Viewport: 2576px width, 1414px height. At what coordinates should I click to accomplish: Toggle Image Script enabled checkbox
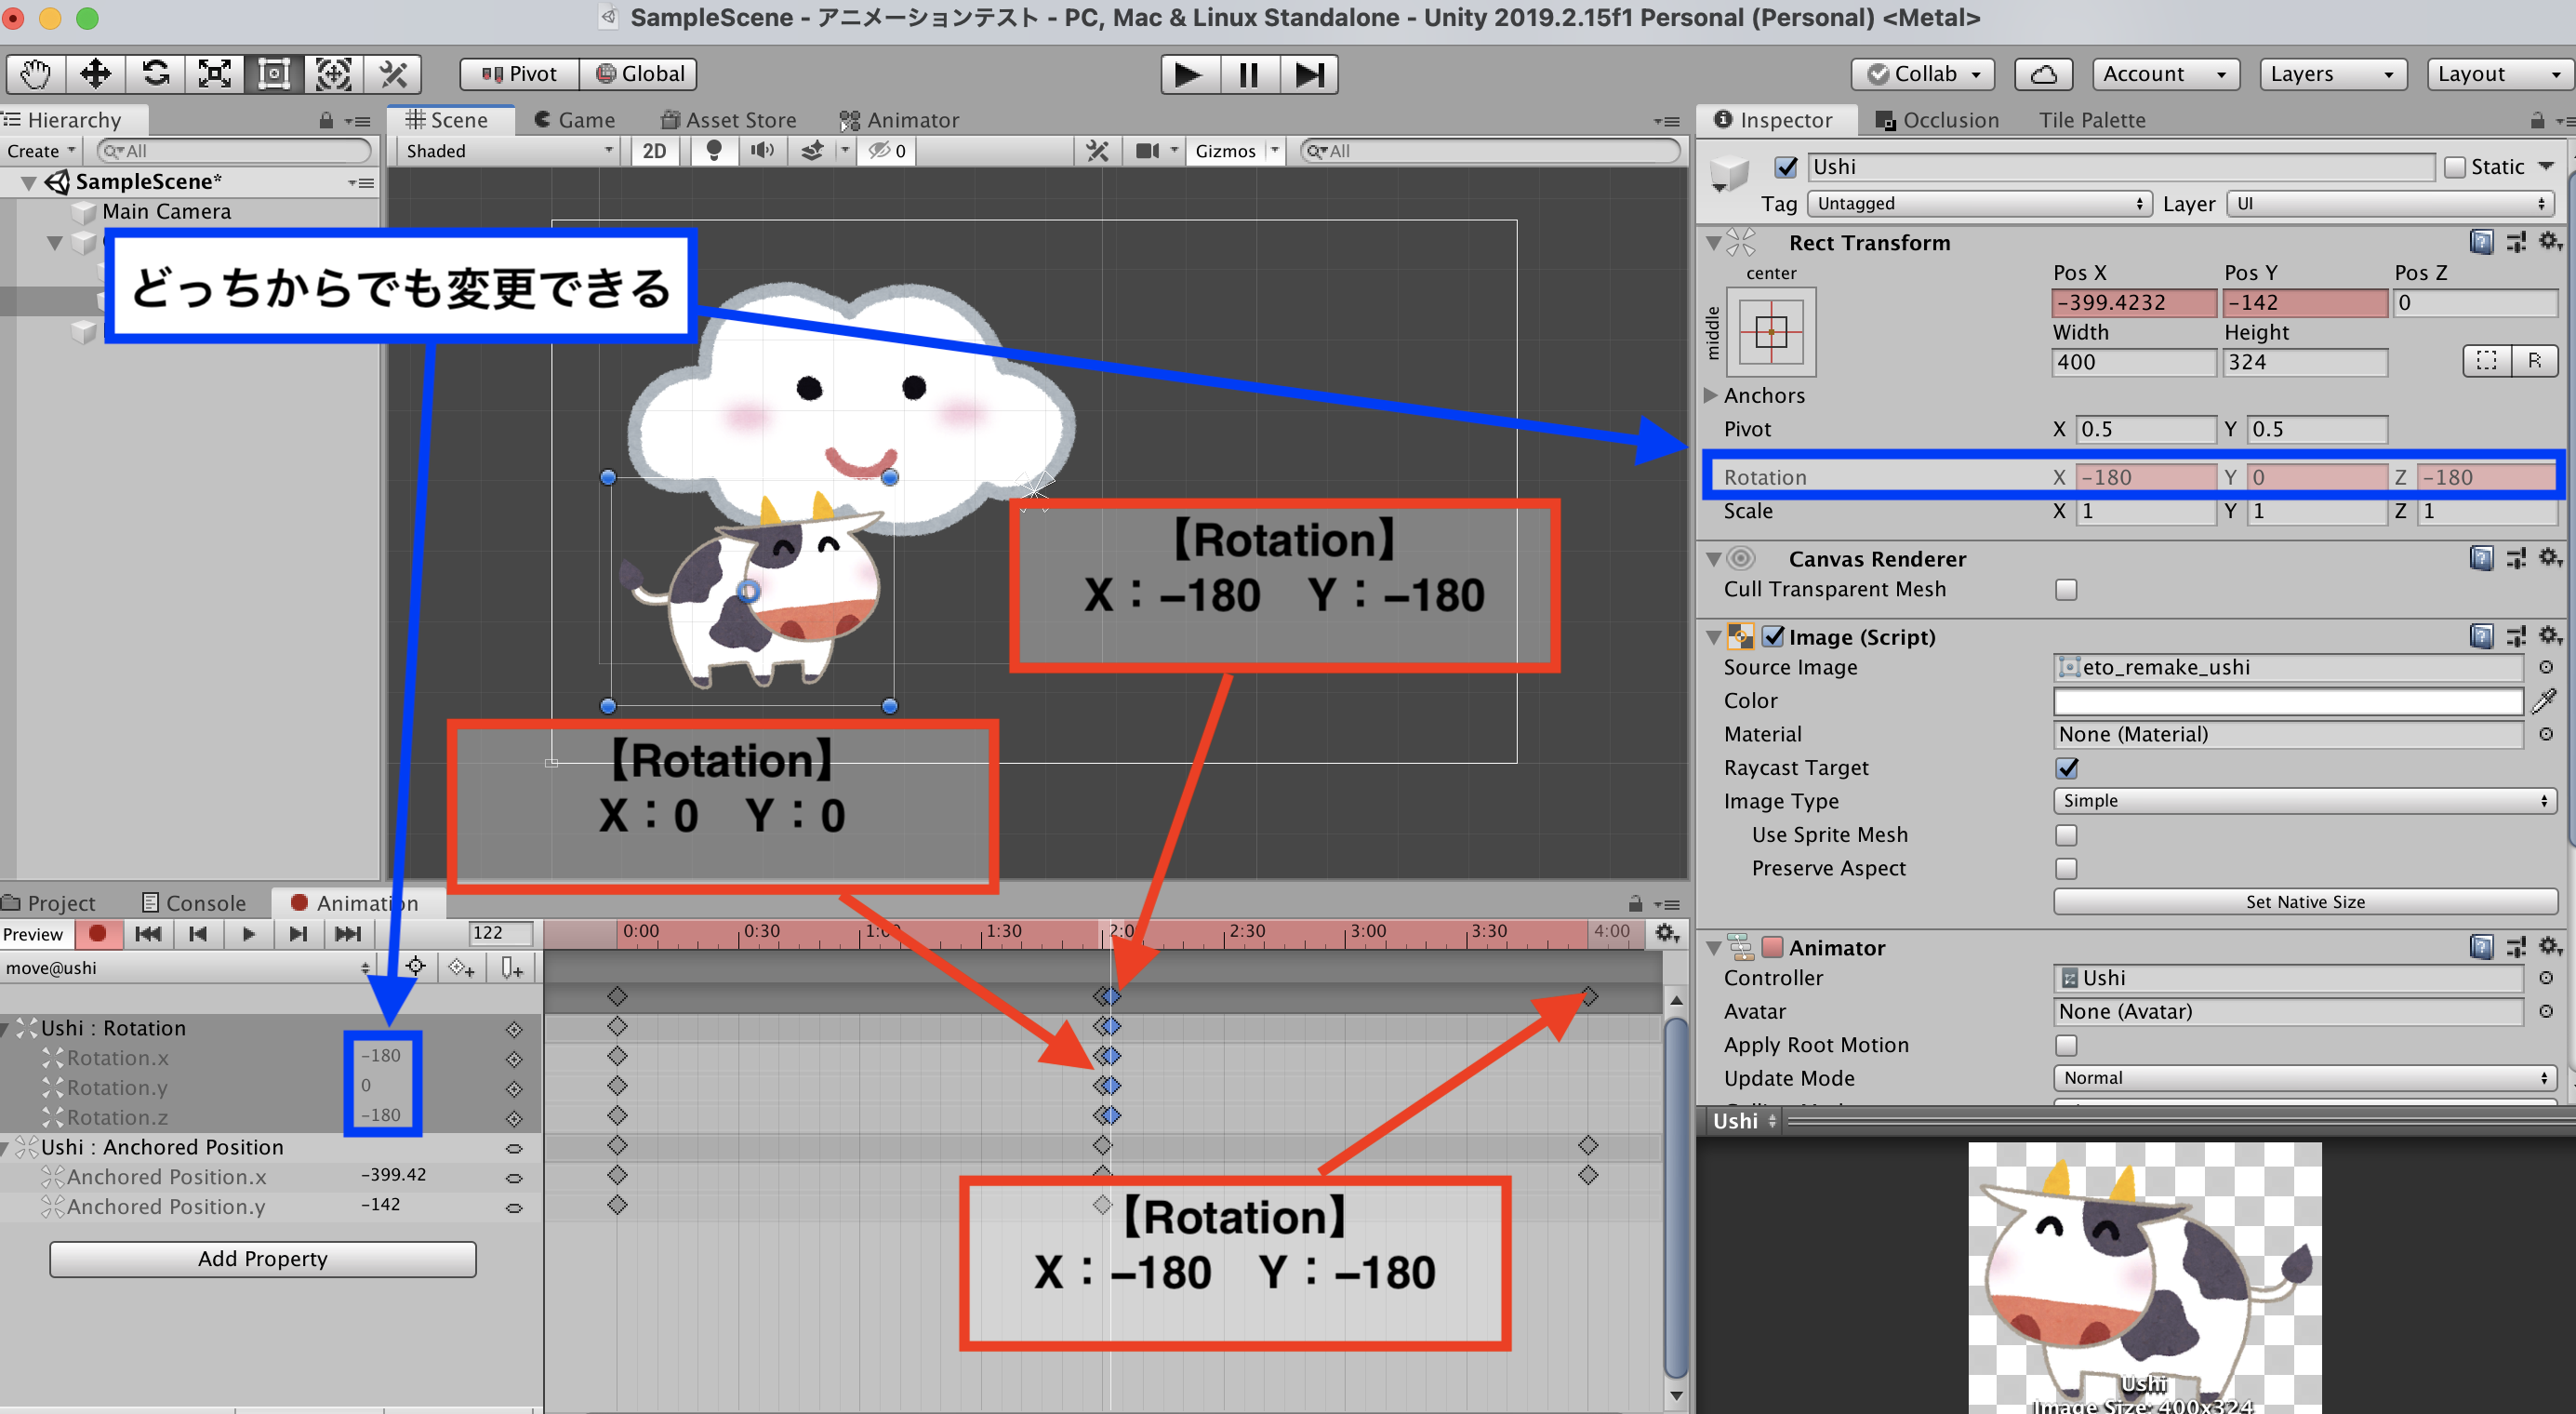[1774, 636]
